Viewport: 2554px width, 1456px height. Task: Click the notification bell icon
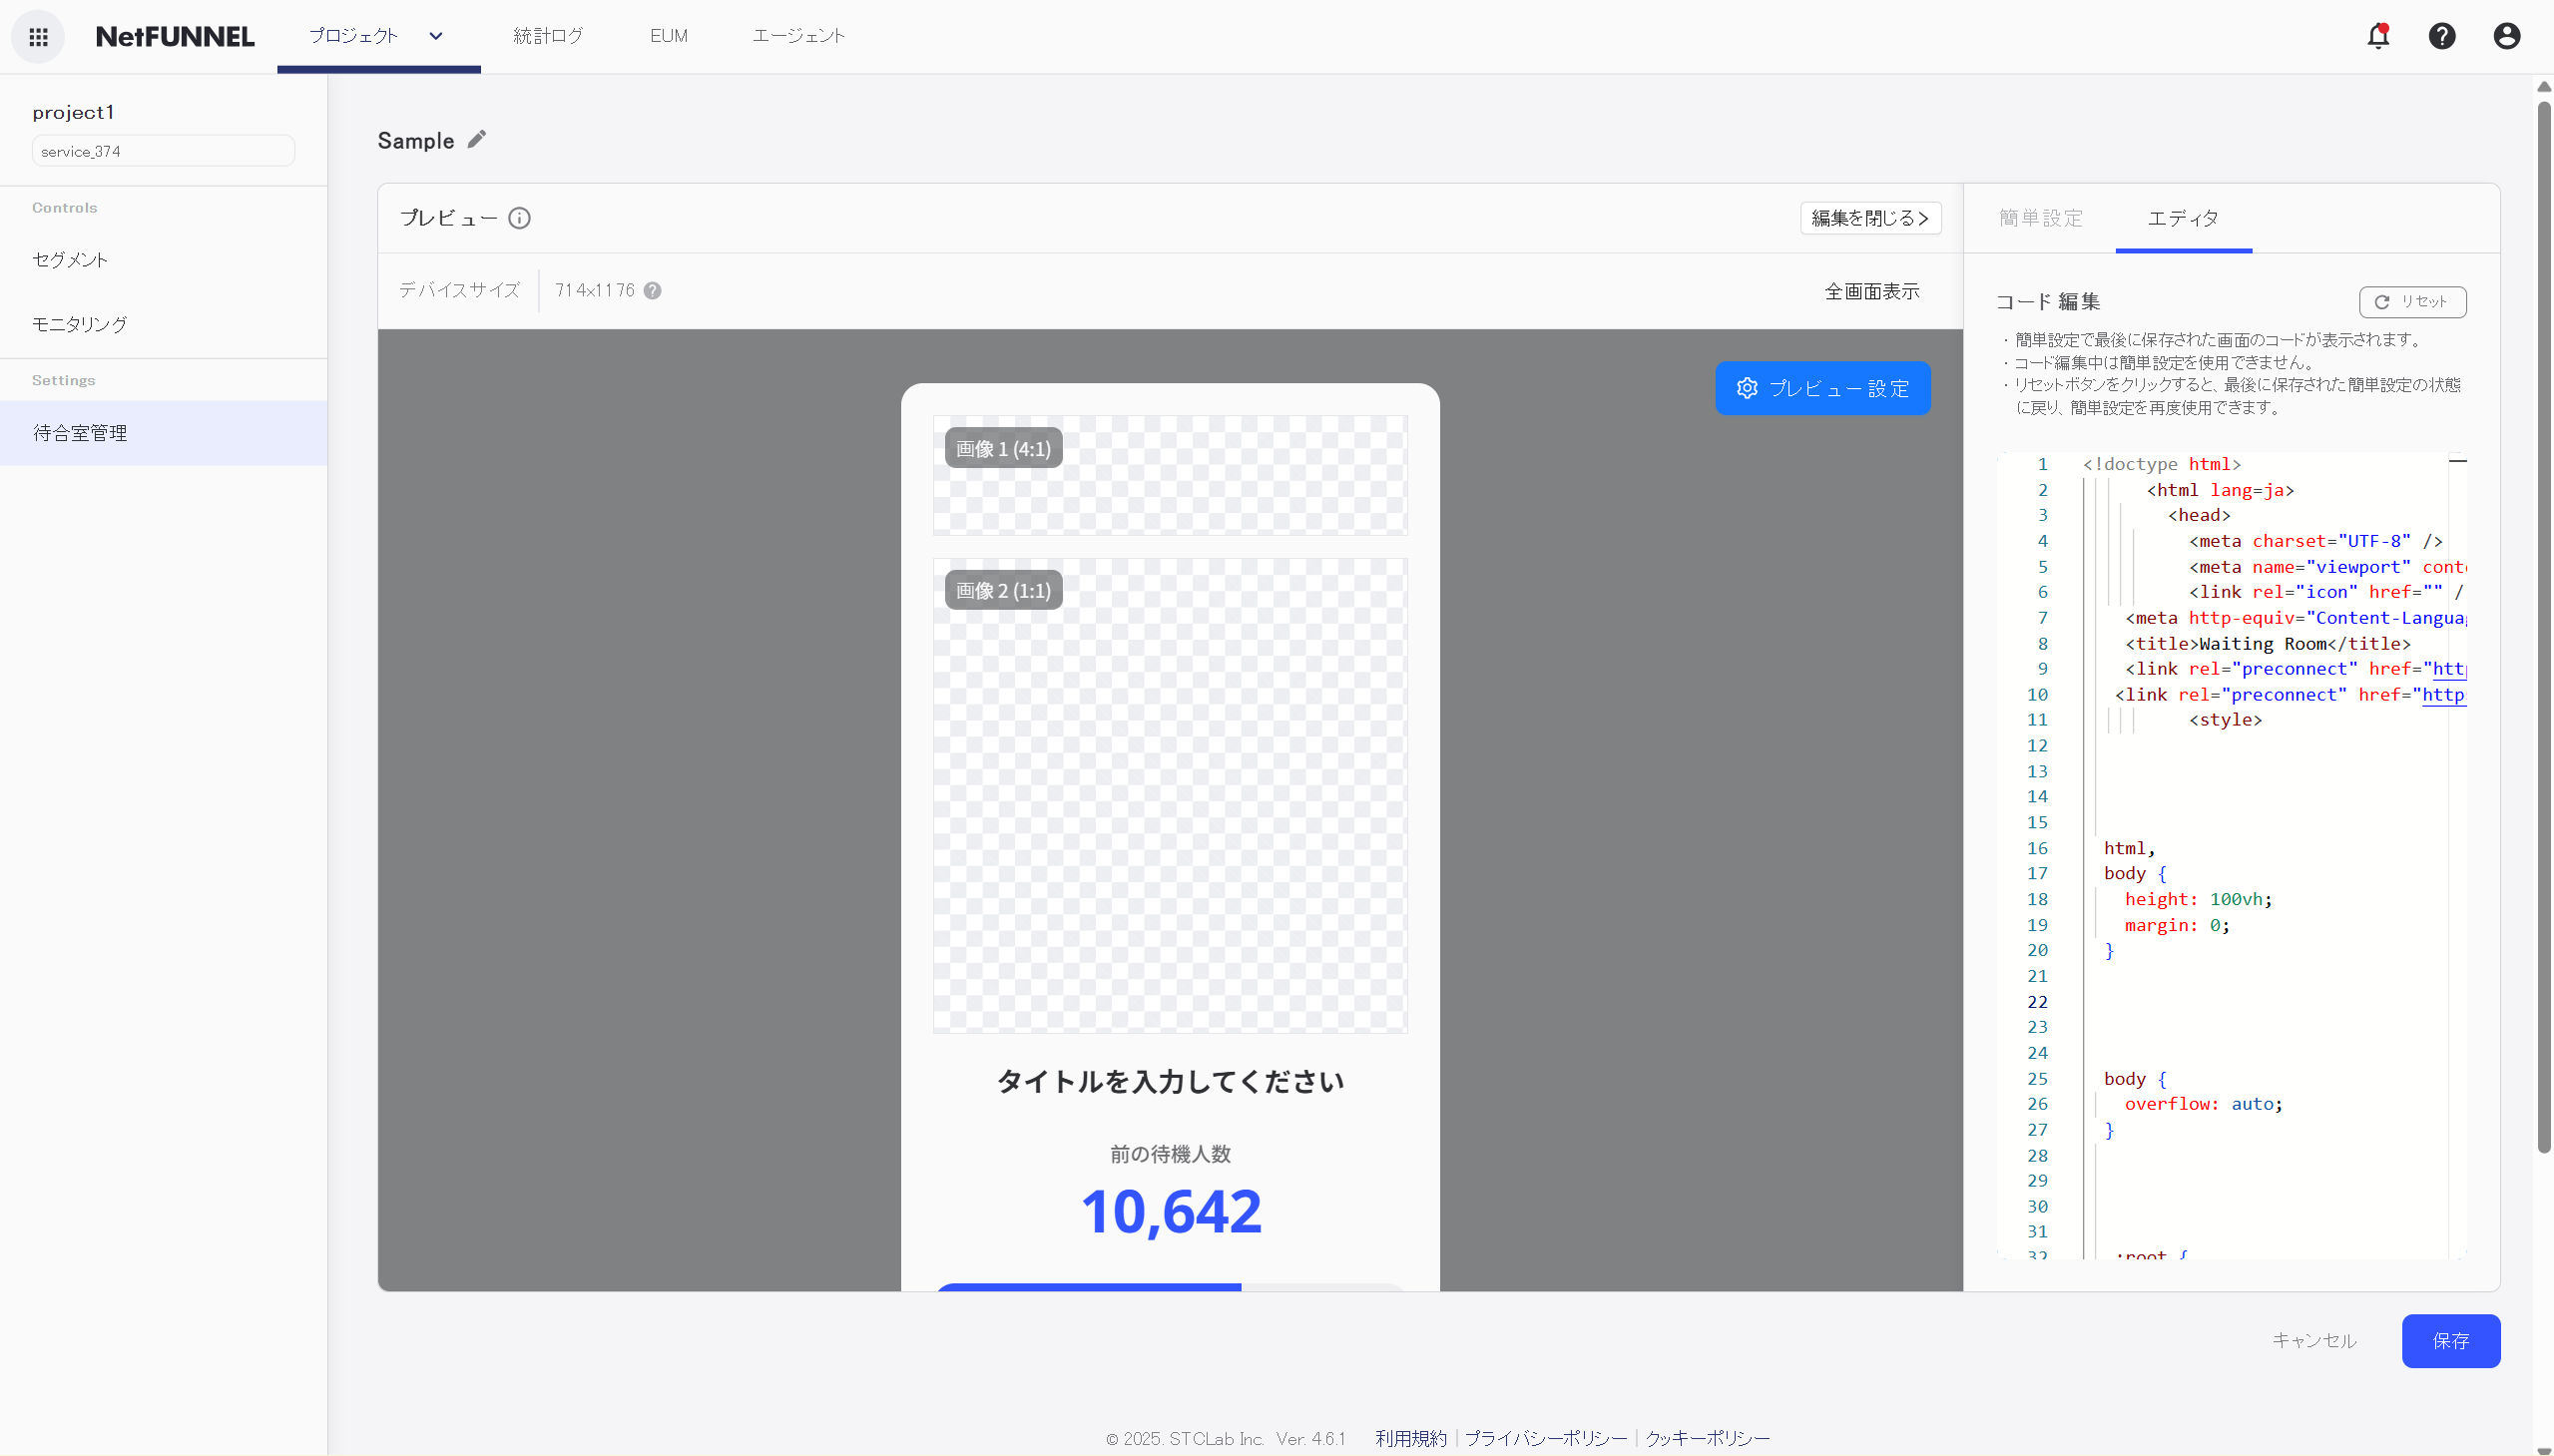click(x=2377, y=36)
